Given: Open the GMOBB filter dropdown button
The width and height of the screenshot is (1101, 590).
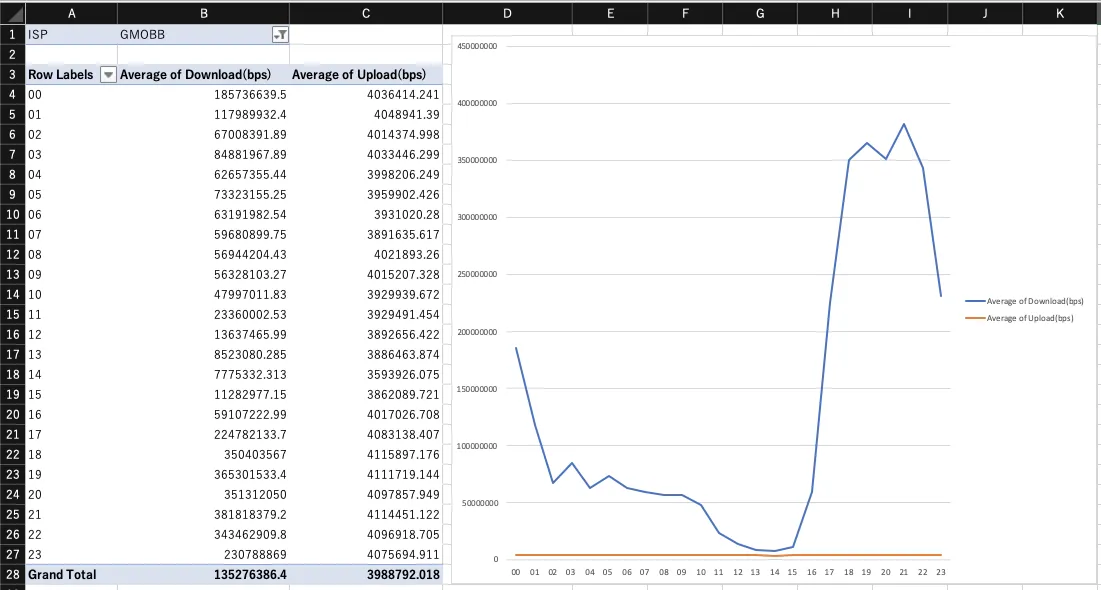Looking at the screenshot, I should coord(280,34).
